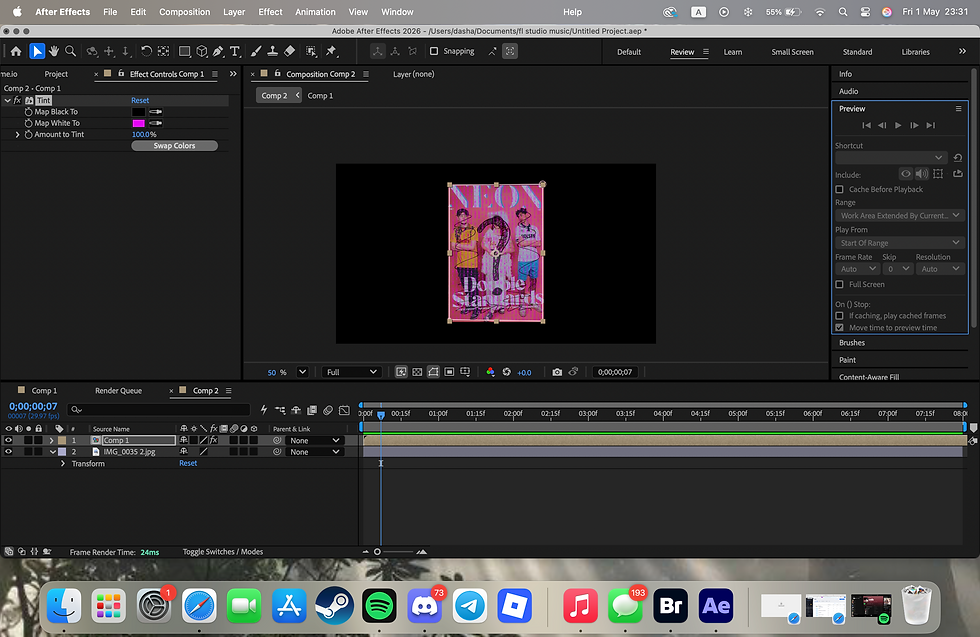The width and height of the screenshot is (980, 637).
Task: Select the Hand tool
Action: [x=54, y=51]
